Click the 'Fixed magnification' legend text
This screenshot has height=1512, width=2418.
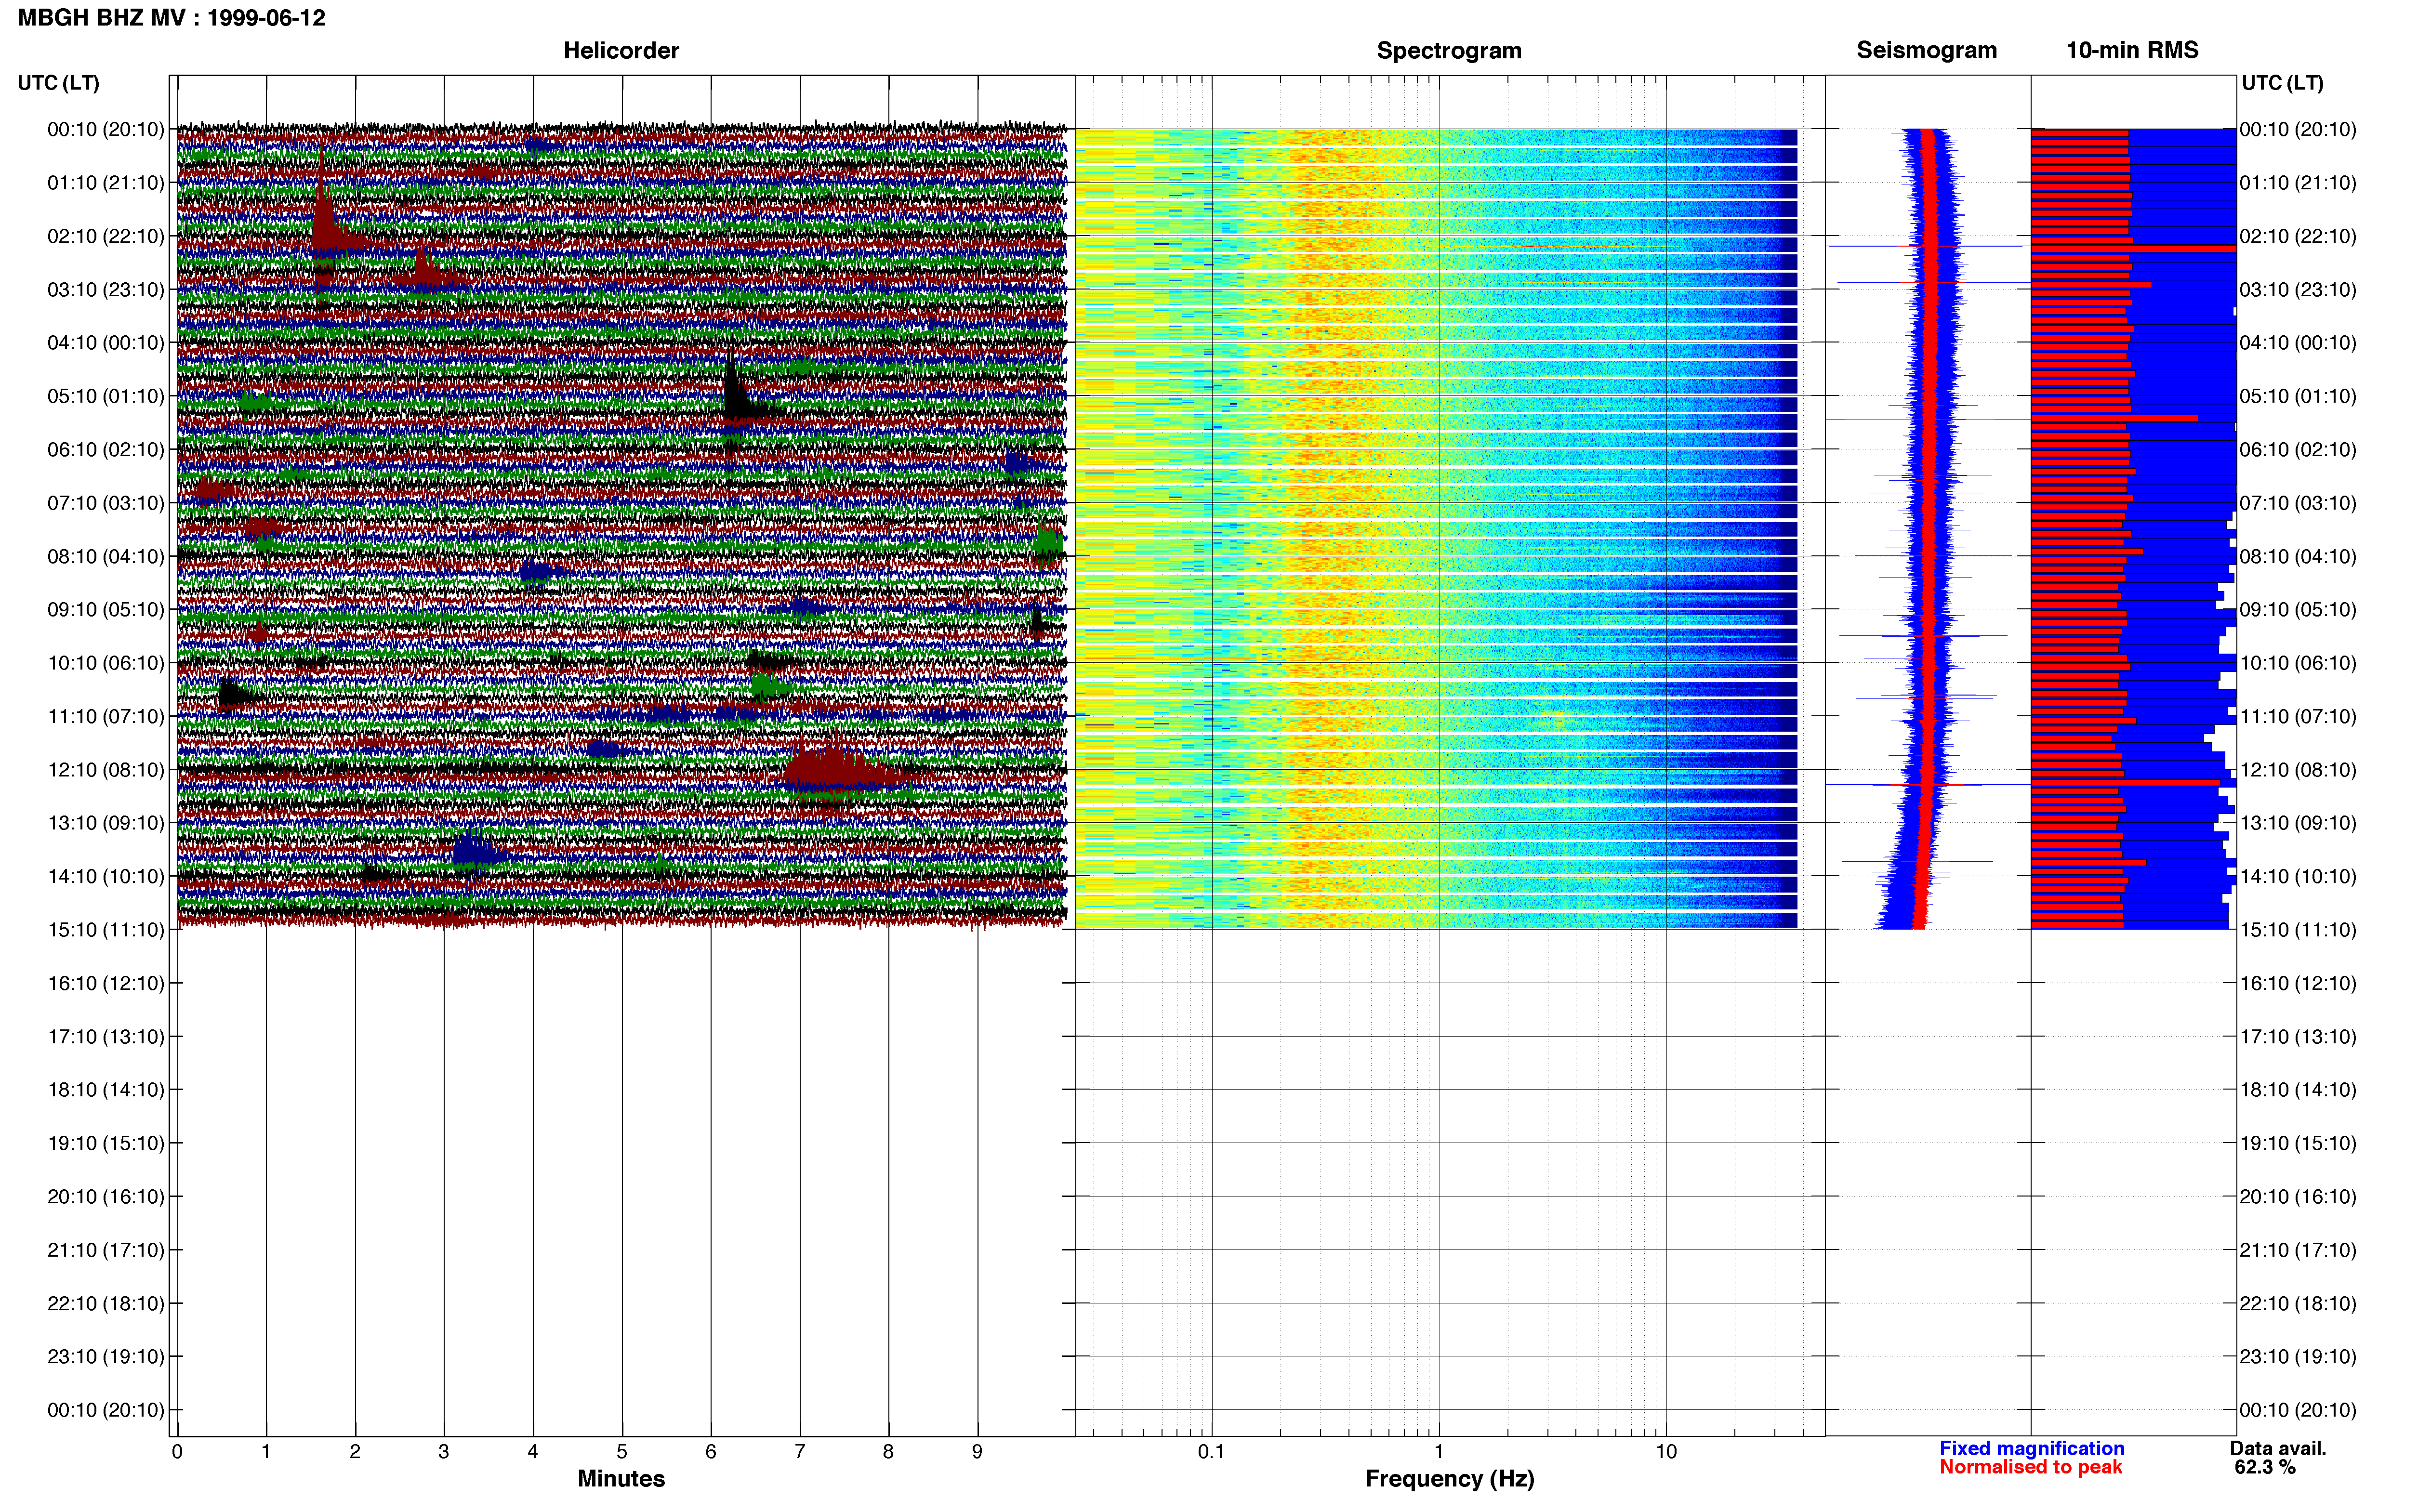tap(2032, 1449)
